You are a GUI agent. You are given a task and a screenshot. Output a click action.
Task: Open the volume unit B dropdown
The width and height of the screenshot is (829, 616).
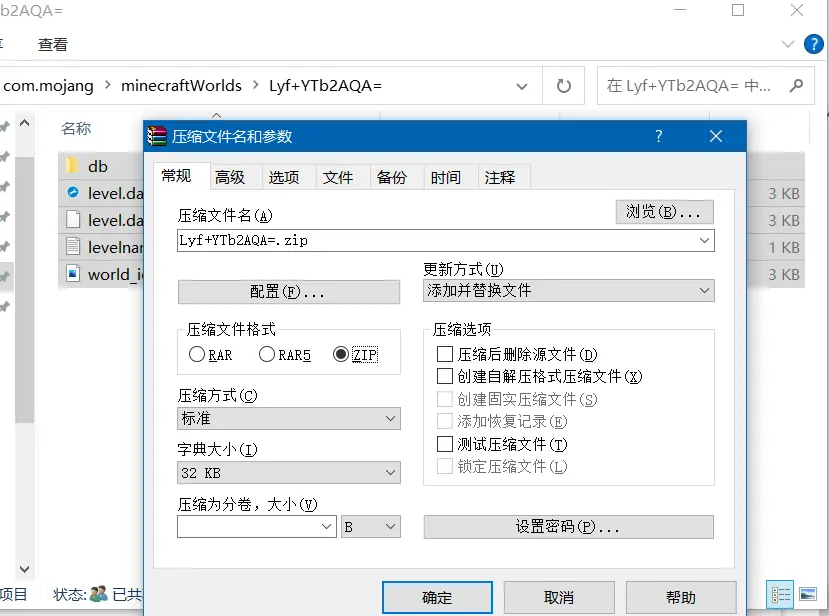[x=390, y=527]
